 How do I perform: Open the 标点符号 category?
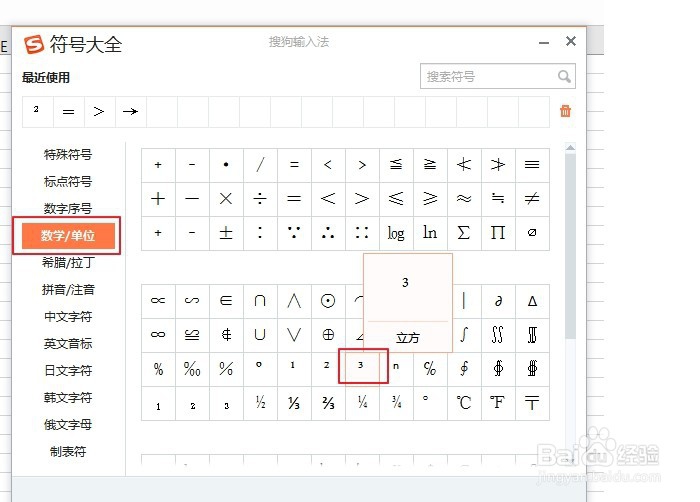coord(68,182)
